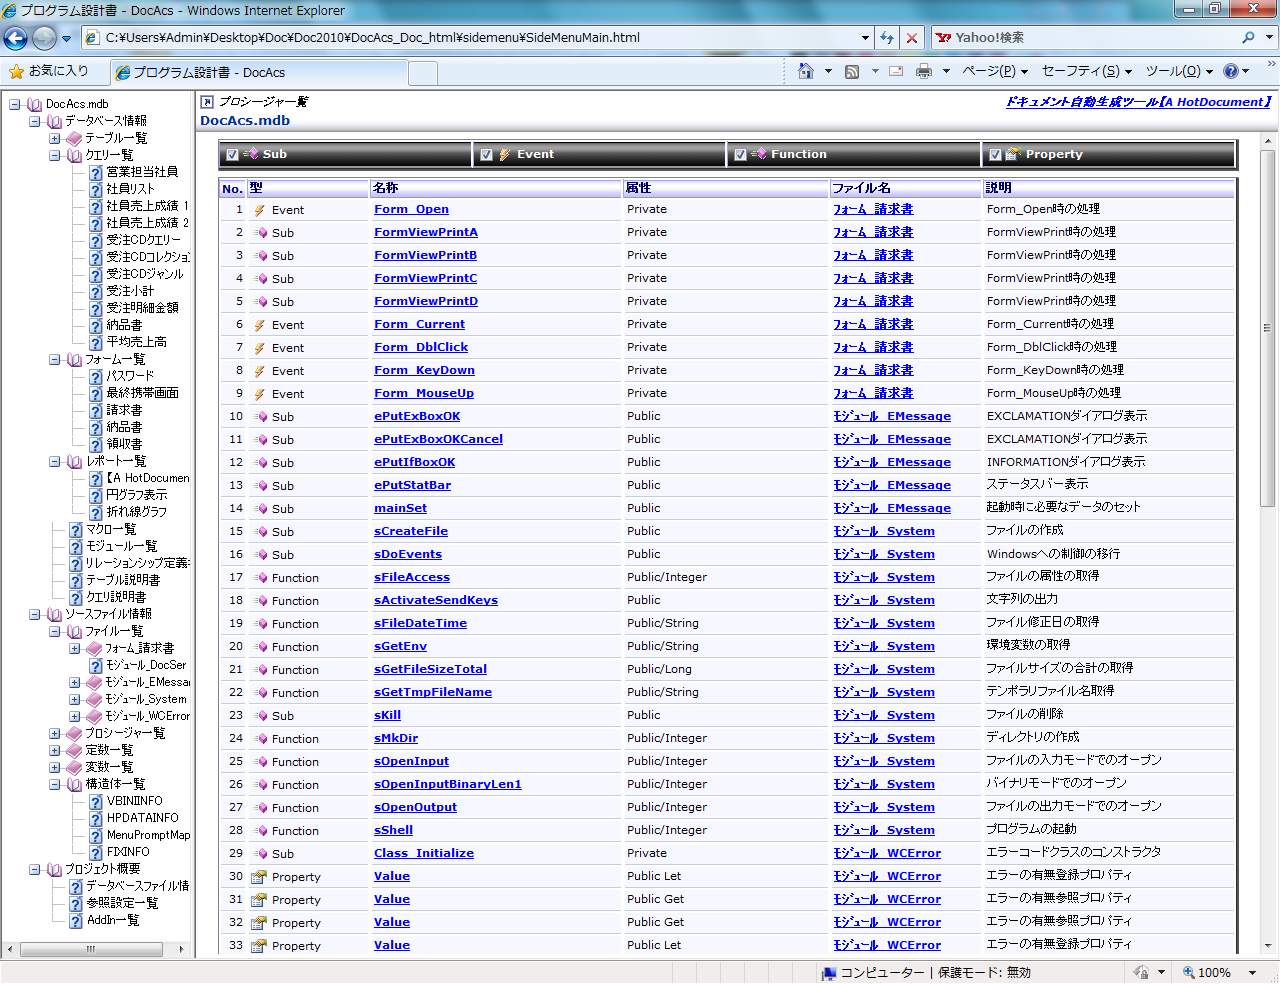This screenshot has height=984, width=1280.
Task: Click the Forward navigation arrow
Action: click(44, 38)
